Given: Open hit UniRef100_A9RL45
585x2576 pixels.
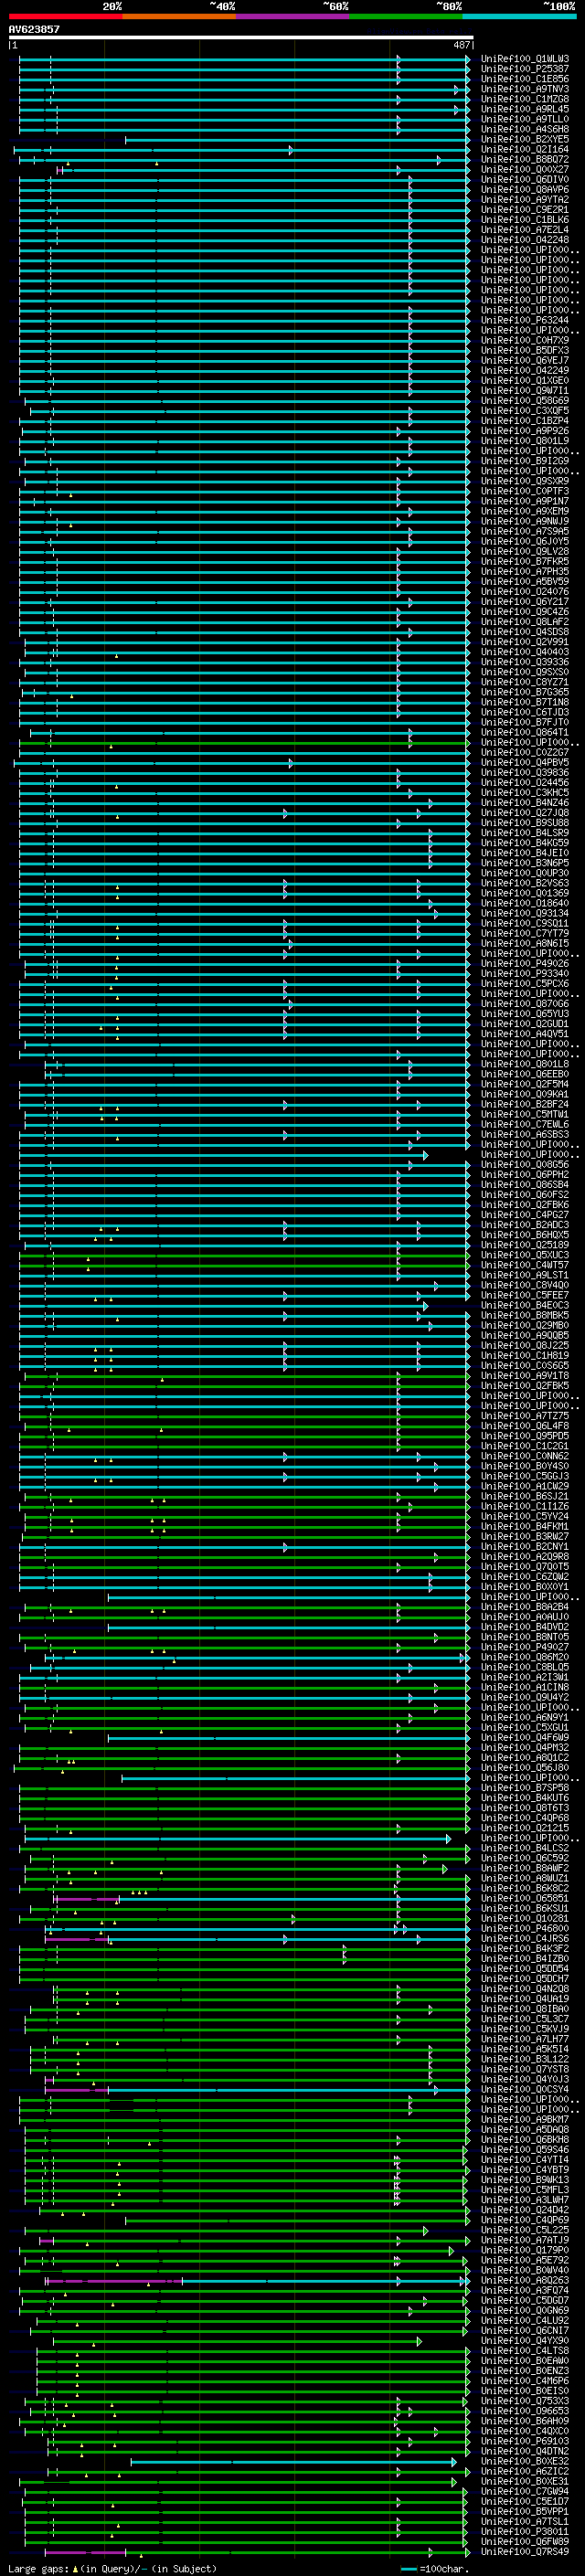Looking at the screenshot, I should point(525,109).
